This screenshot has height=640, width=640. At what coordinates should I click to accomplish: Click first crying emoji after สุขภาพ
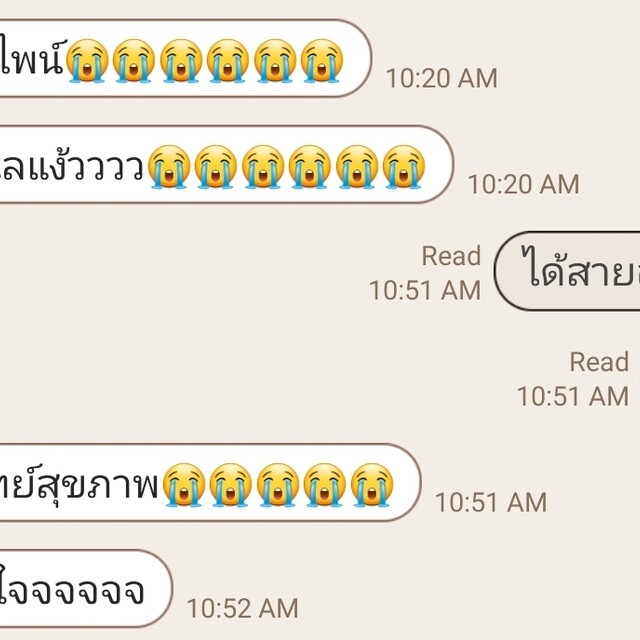point(184,485)
